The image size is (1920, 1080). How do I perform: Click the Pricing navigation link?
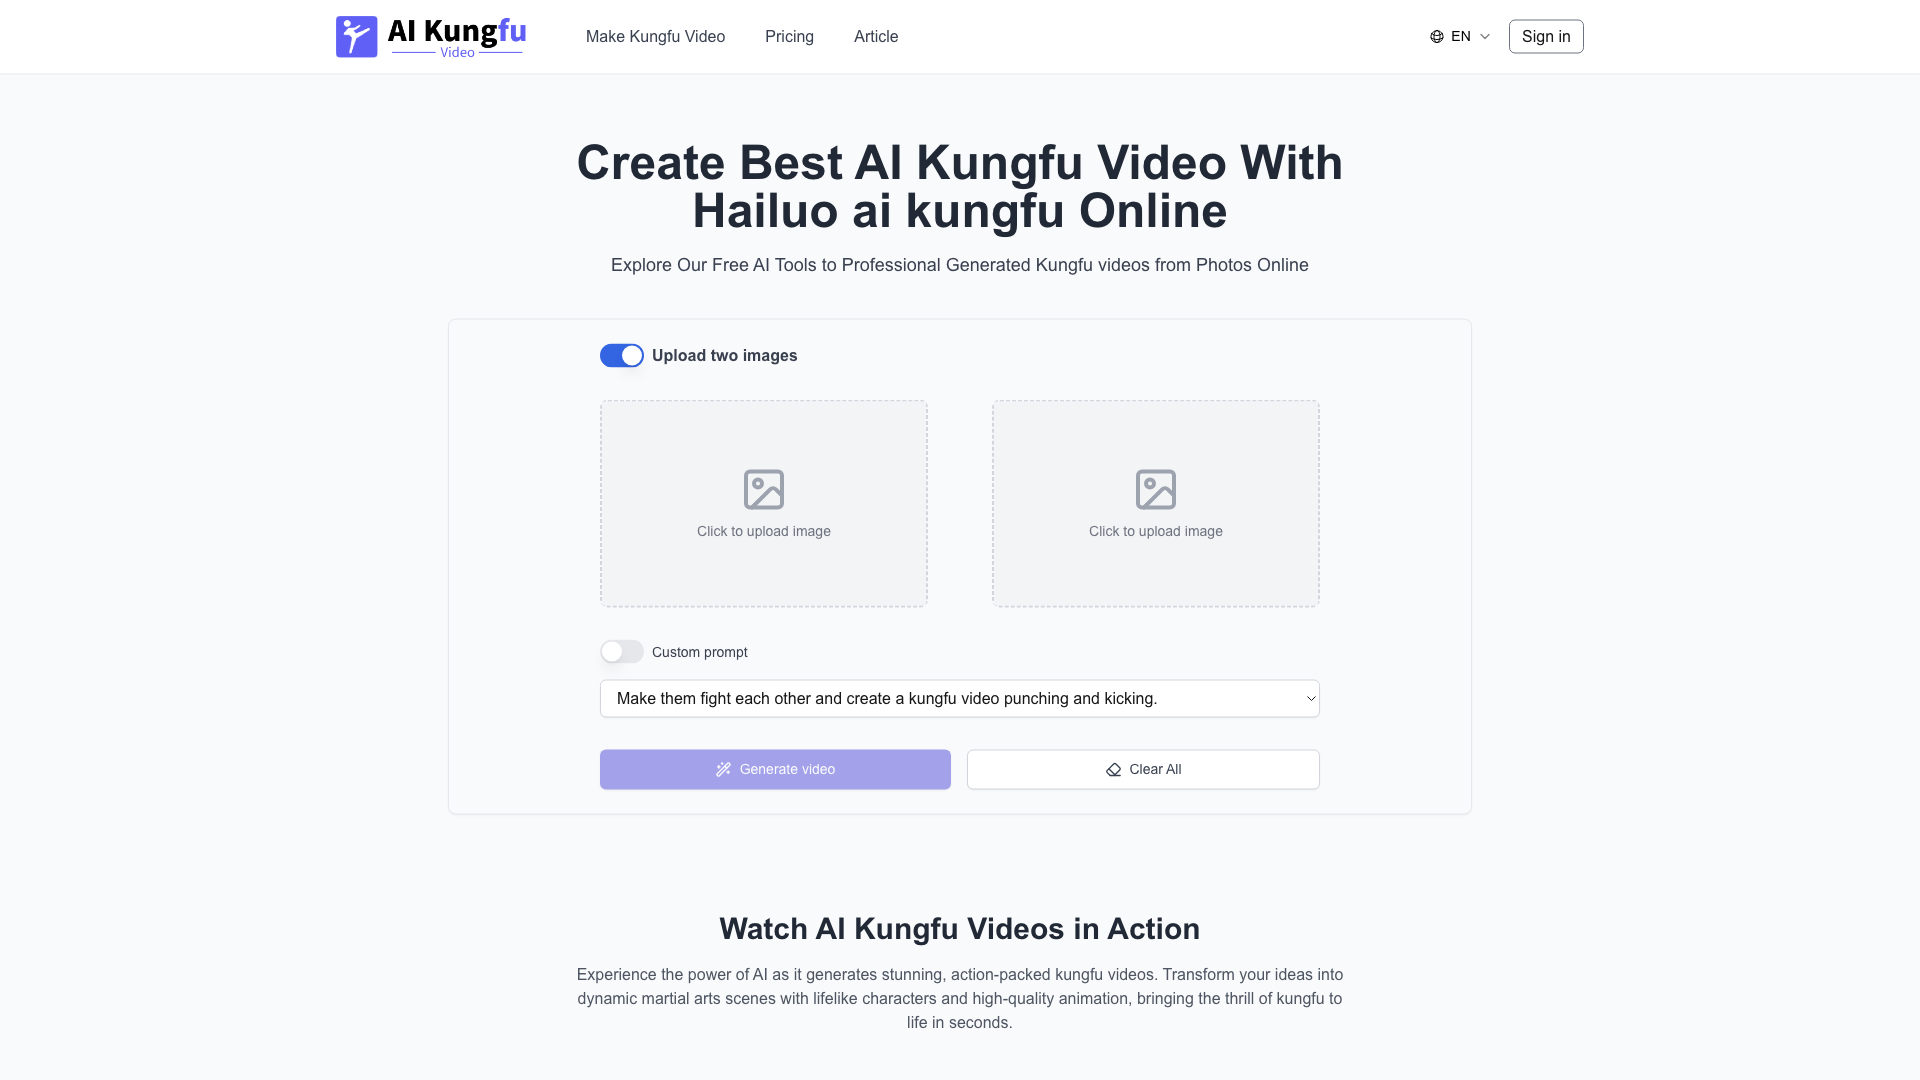pyautogui.click(x=789, y=36)
